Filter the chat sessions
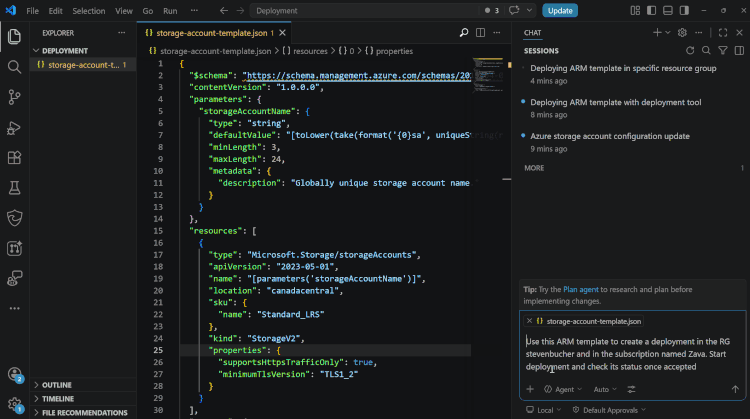The image size is (750, 419). (723, 50)
